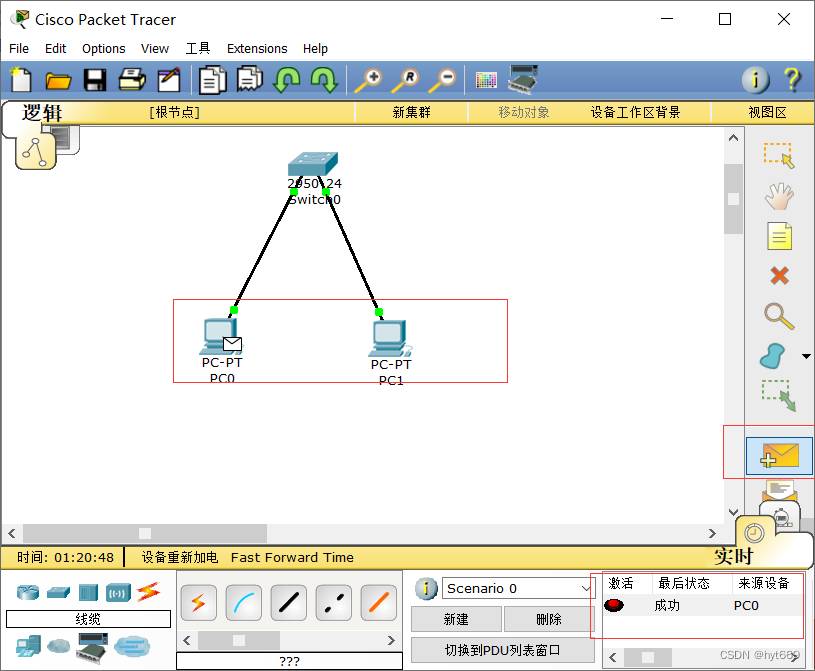This screenshot has width=815, height=671.
Task: Select the Custom Made Devices category
Action: click(x=92, y=647)
